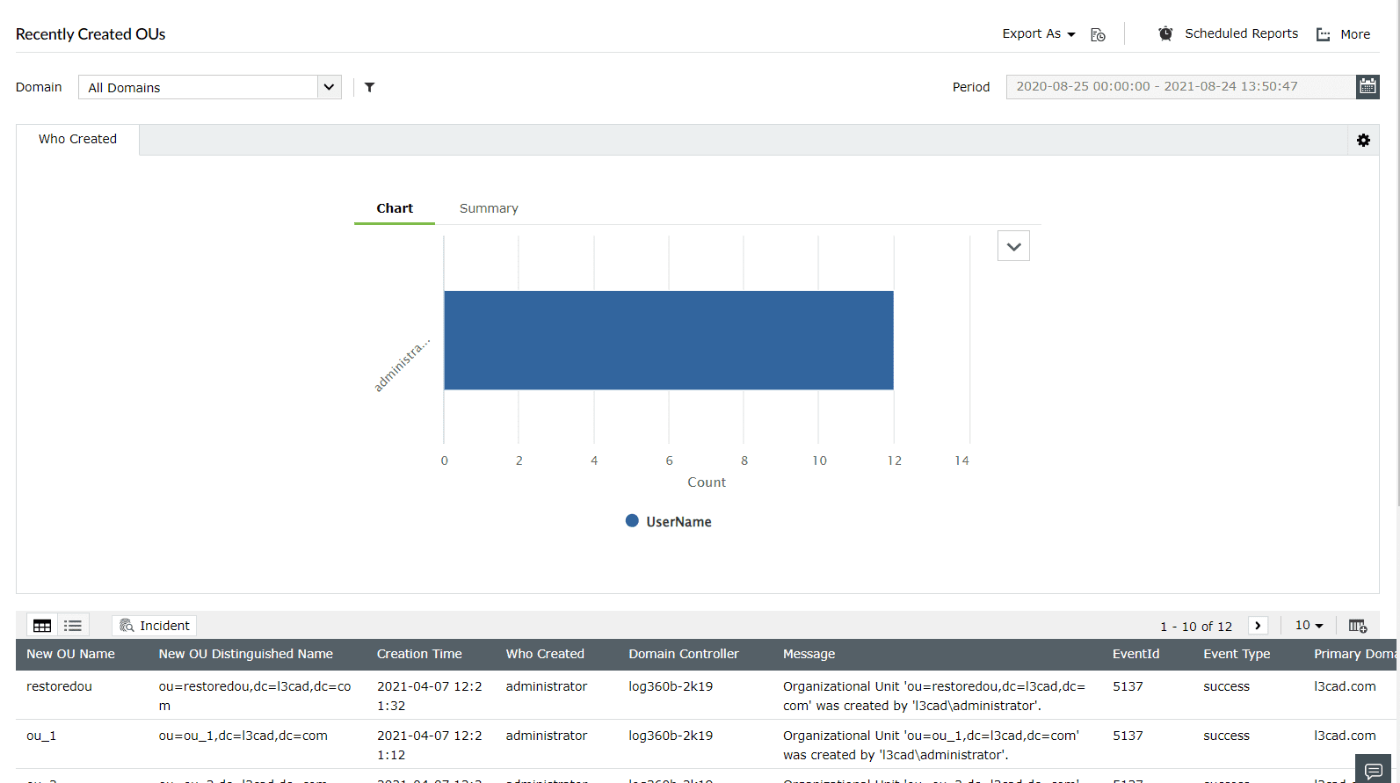Select the Who Created tab

pyautogui.click(x=77, y=139)
